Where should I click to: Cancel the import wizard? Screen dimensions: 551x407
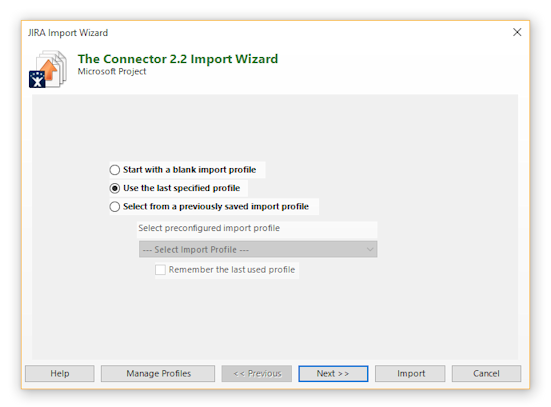[486, 373]
